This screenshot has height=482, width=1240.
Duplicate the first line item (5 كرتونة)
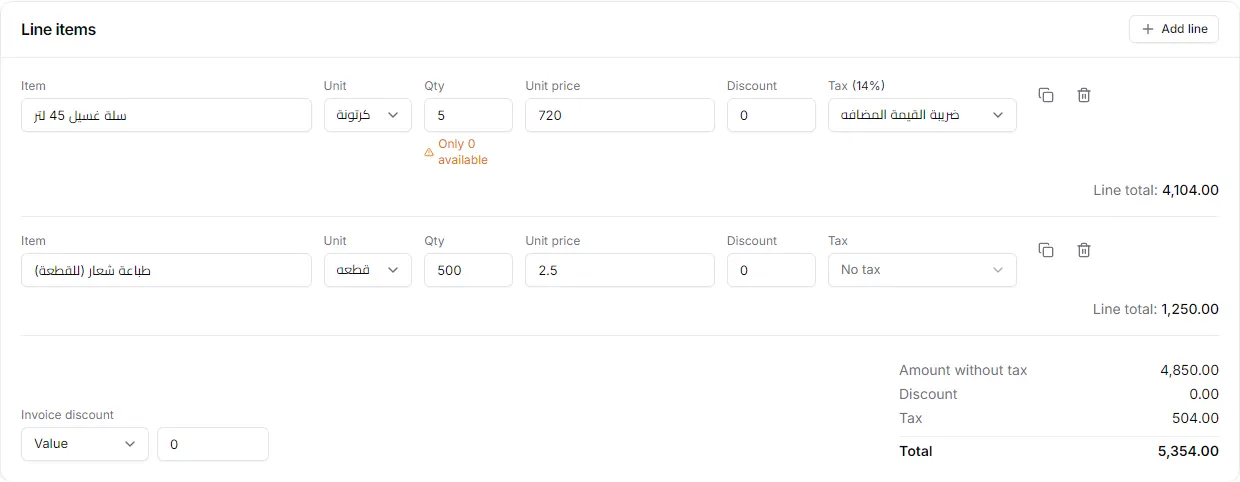pyautogui.click(x=1046, y=95)
